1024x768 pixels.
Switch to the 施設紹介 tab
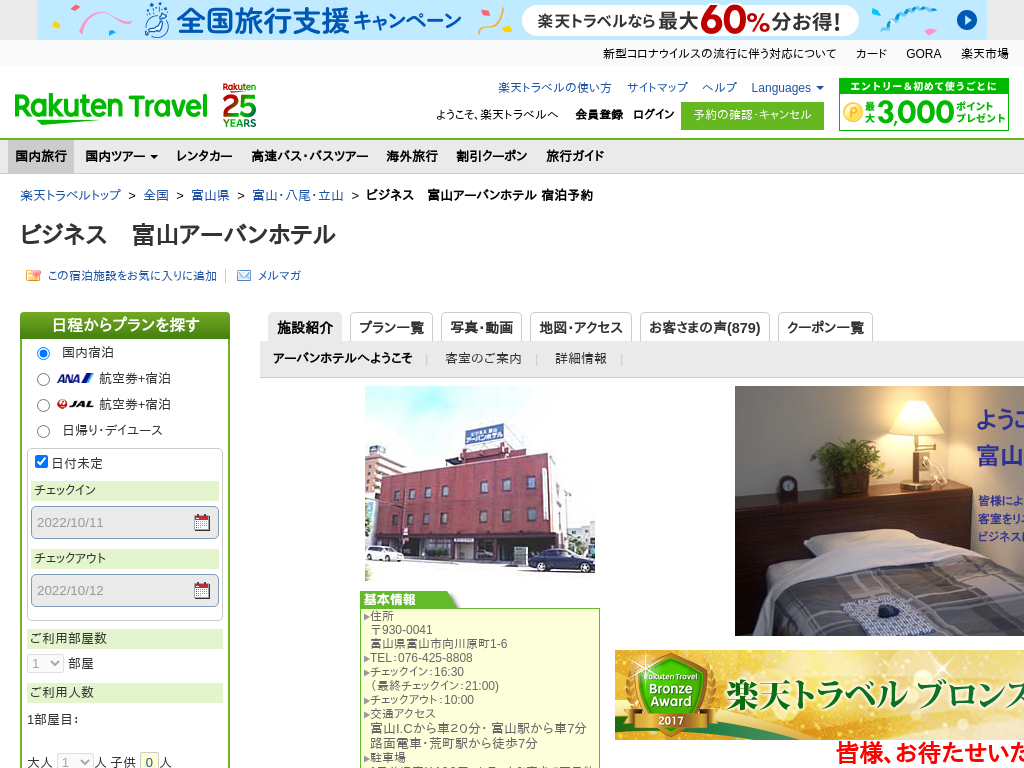point(305,327)
